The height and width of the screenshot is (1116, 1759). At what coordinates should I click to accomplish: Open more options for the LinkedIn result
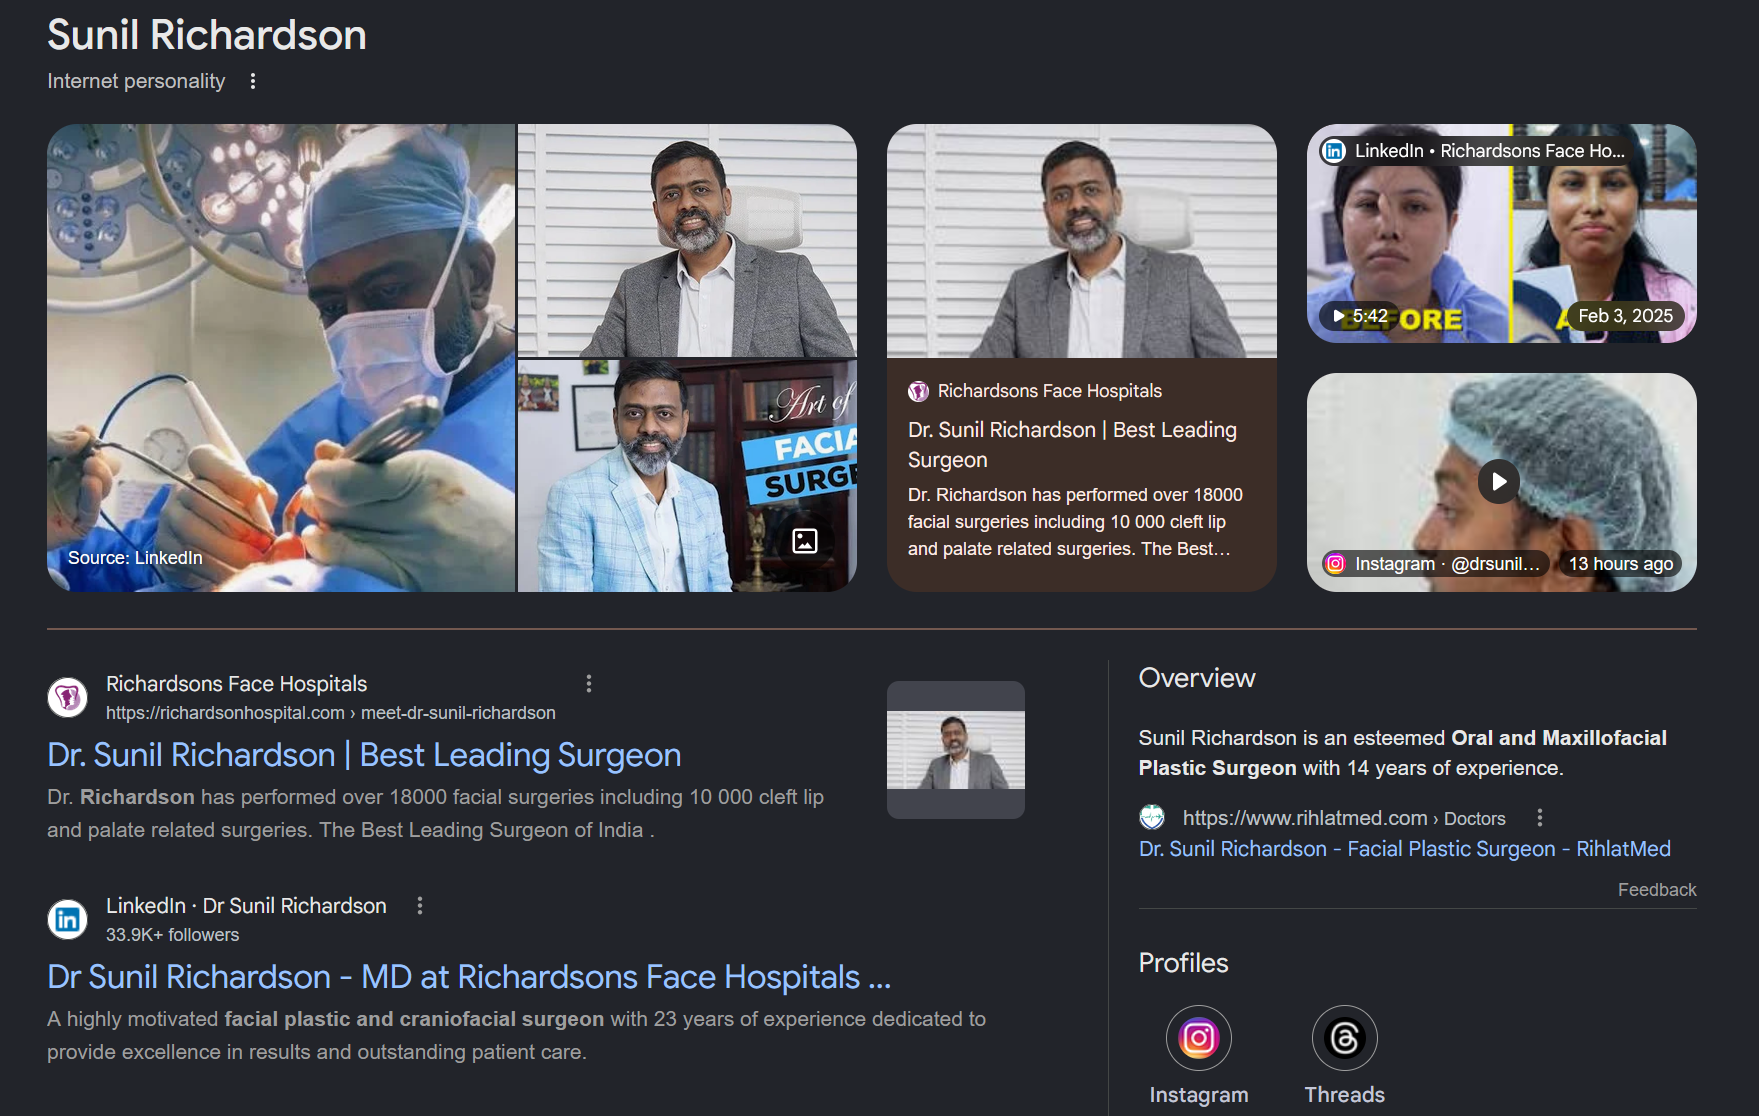420,906
